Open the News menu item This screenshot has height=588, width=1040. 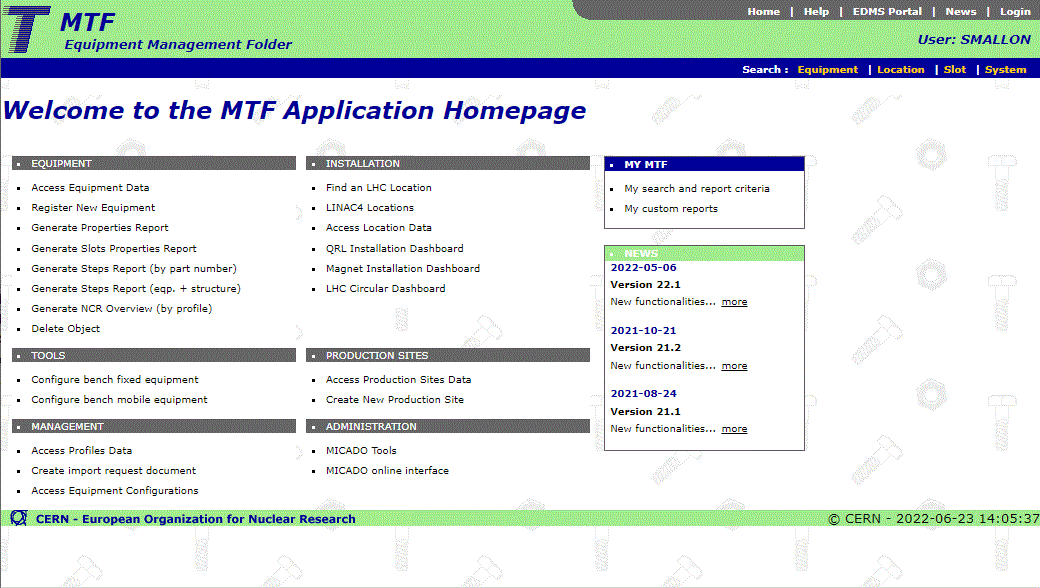click(x=960, y=11)
